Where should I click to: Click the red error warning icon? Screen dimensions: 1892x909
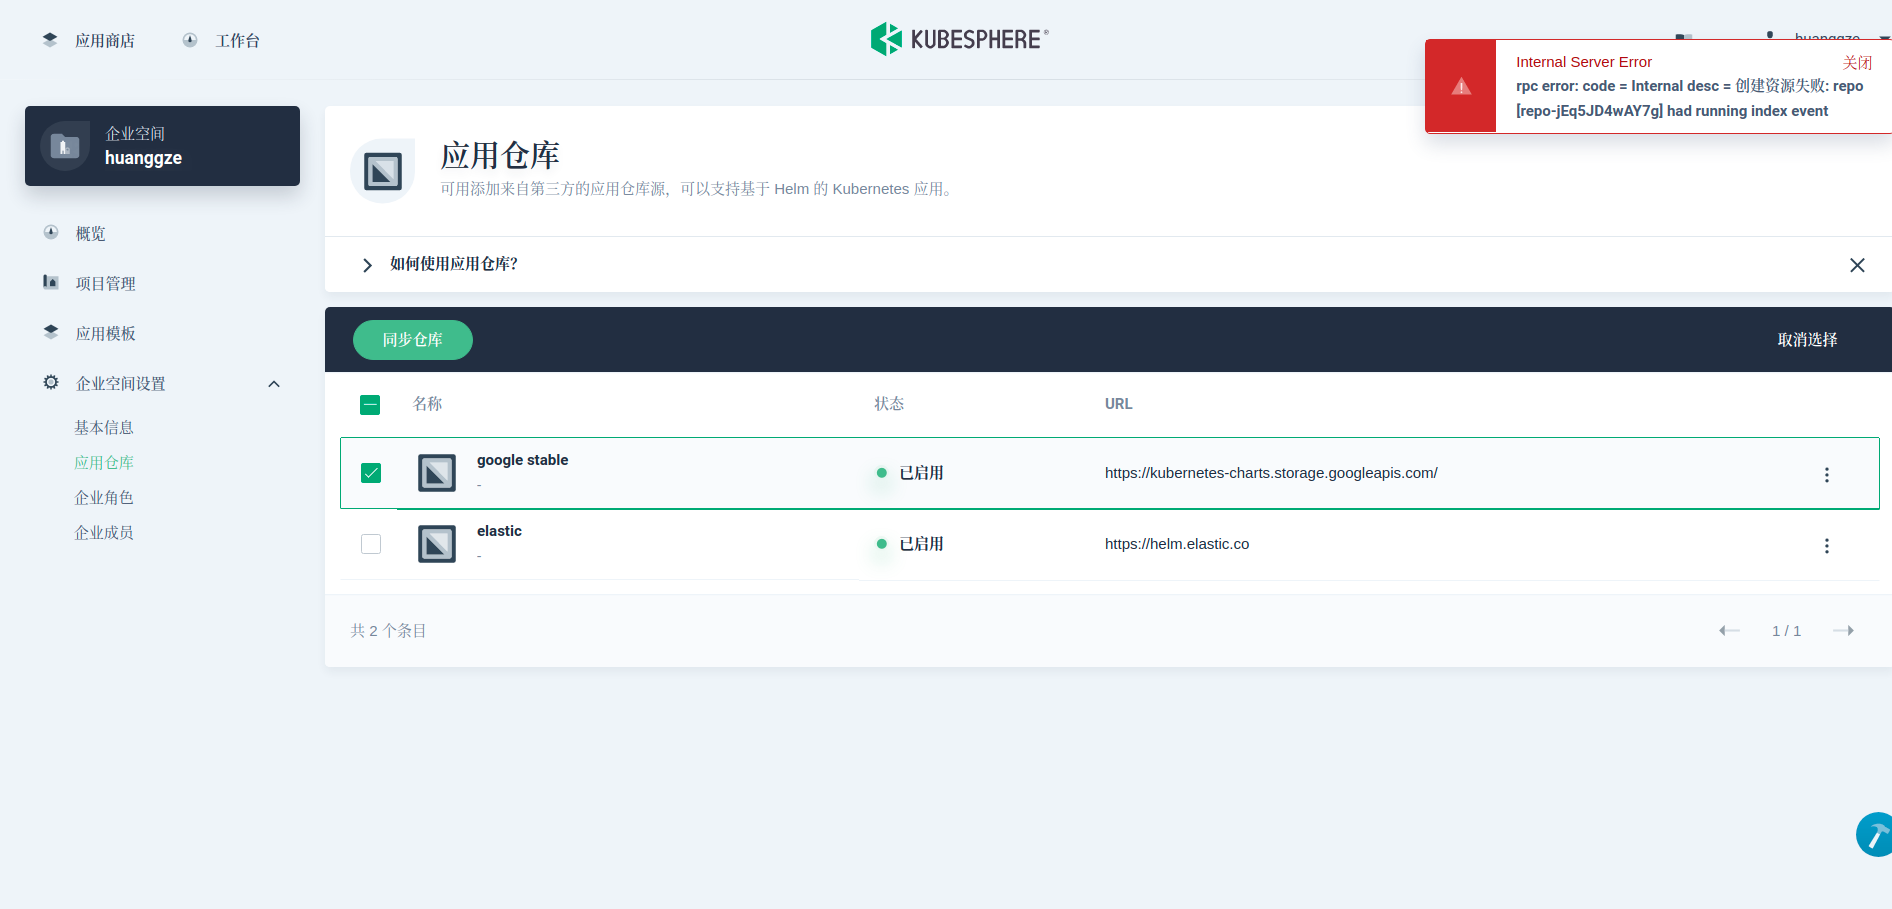[x=1461, y=86]
